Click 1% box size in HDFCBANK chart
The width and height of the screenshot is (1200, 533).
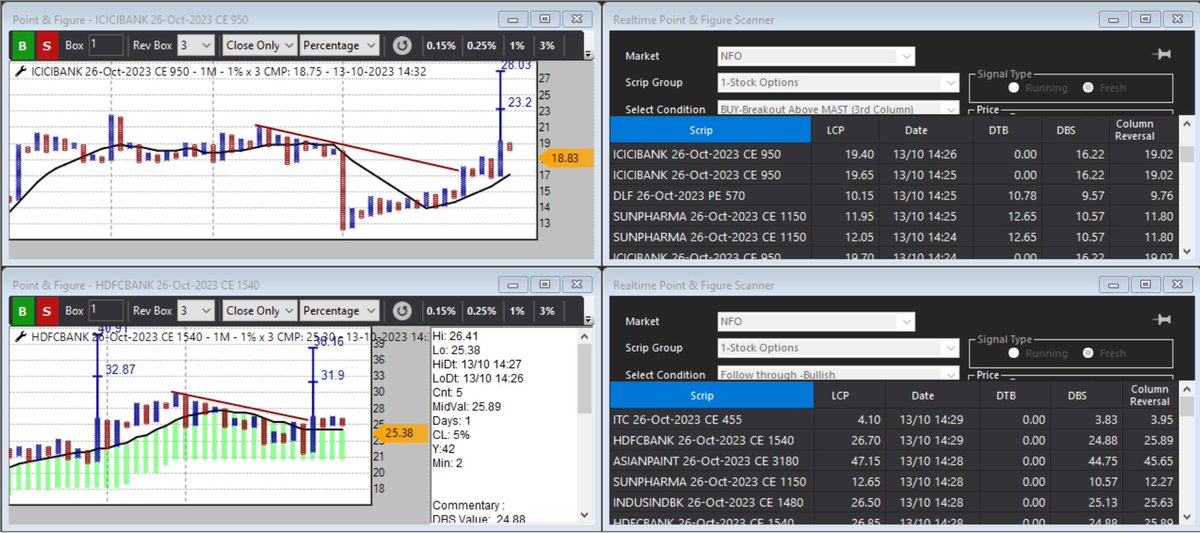tap(516, 311)
